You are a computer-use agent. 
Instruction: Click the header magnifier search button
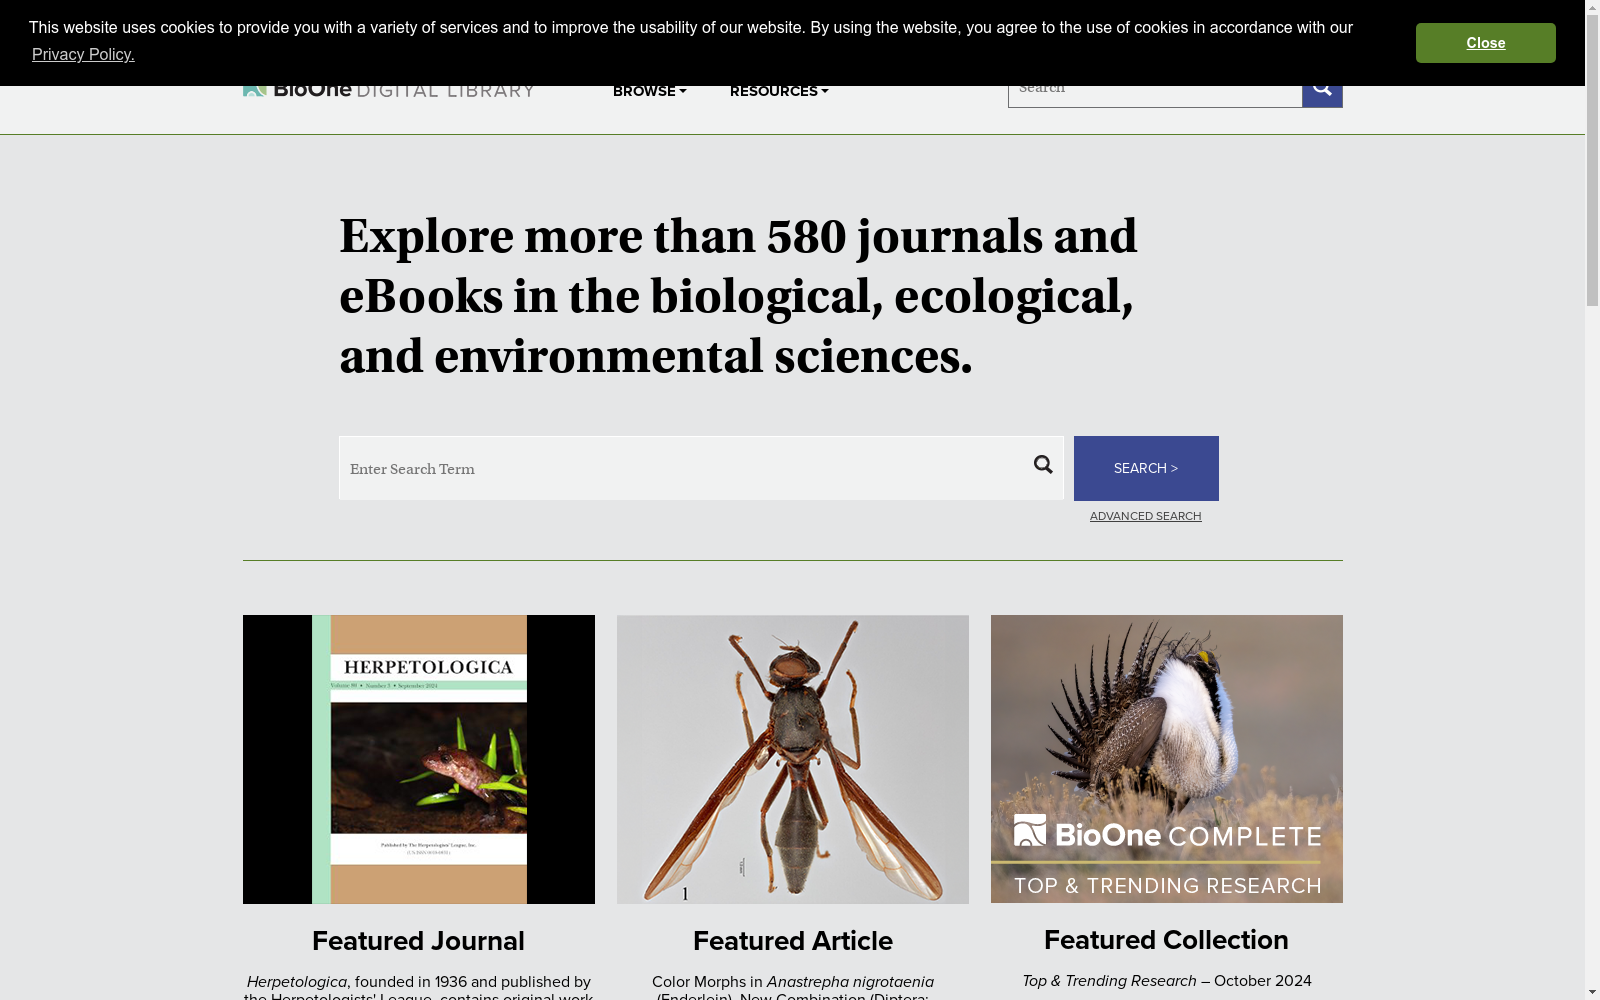coord(1322,96)
